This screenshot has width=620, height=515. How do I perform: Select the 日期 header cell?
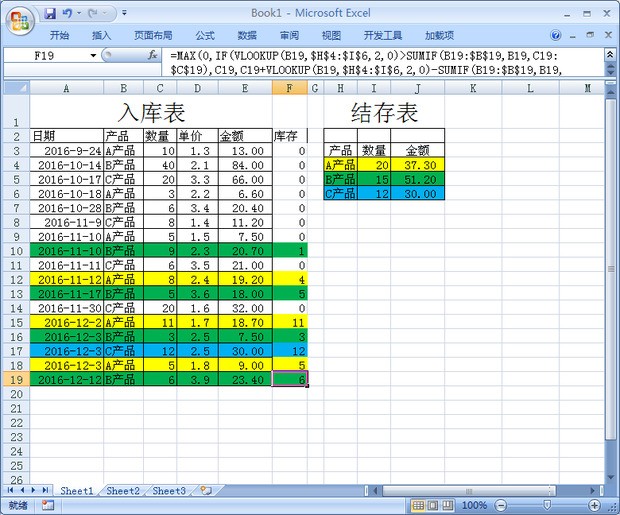[66, 136]
